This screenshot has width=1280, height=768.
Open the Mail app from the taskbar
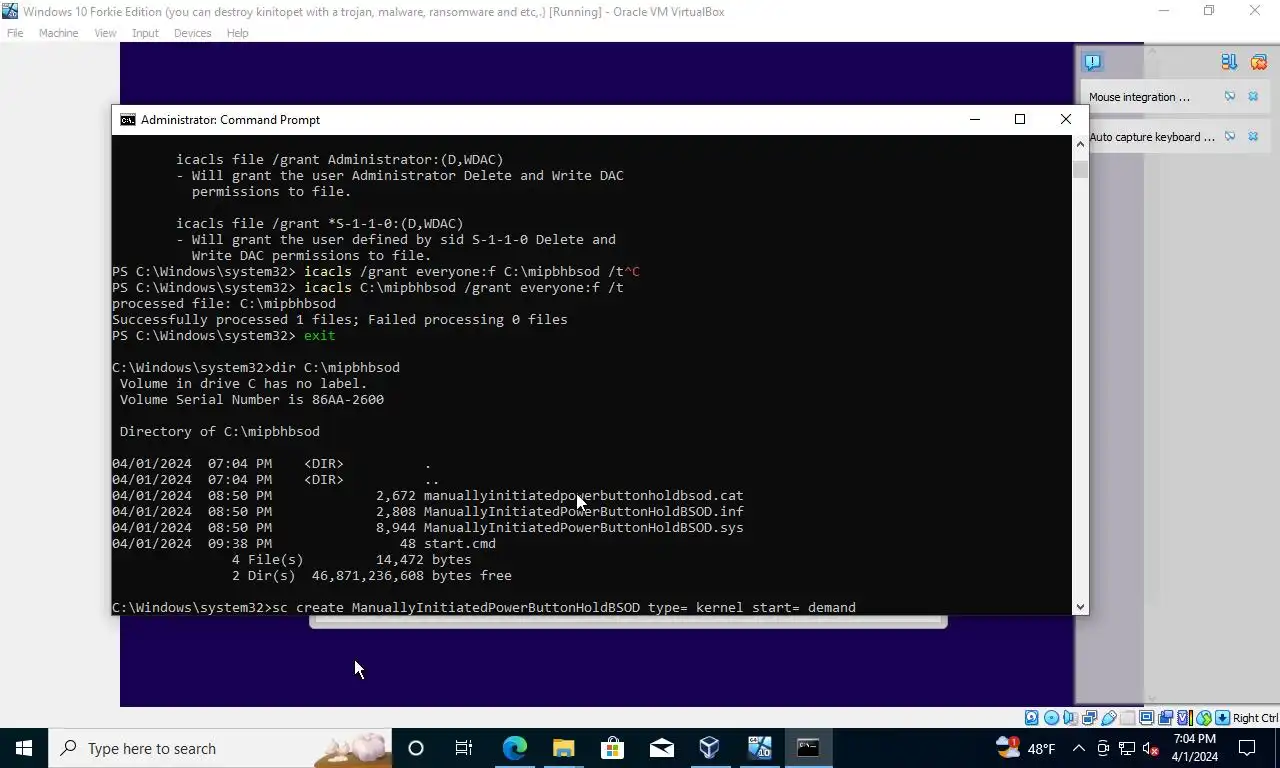pyautogui.click(x=661, y=748)
